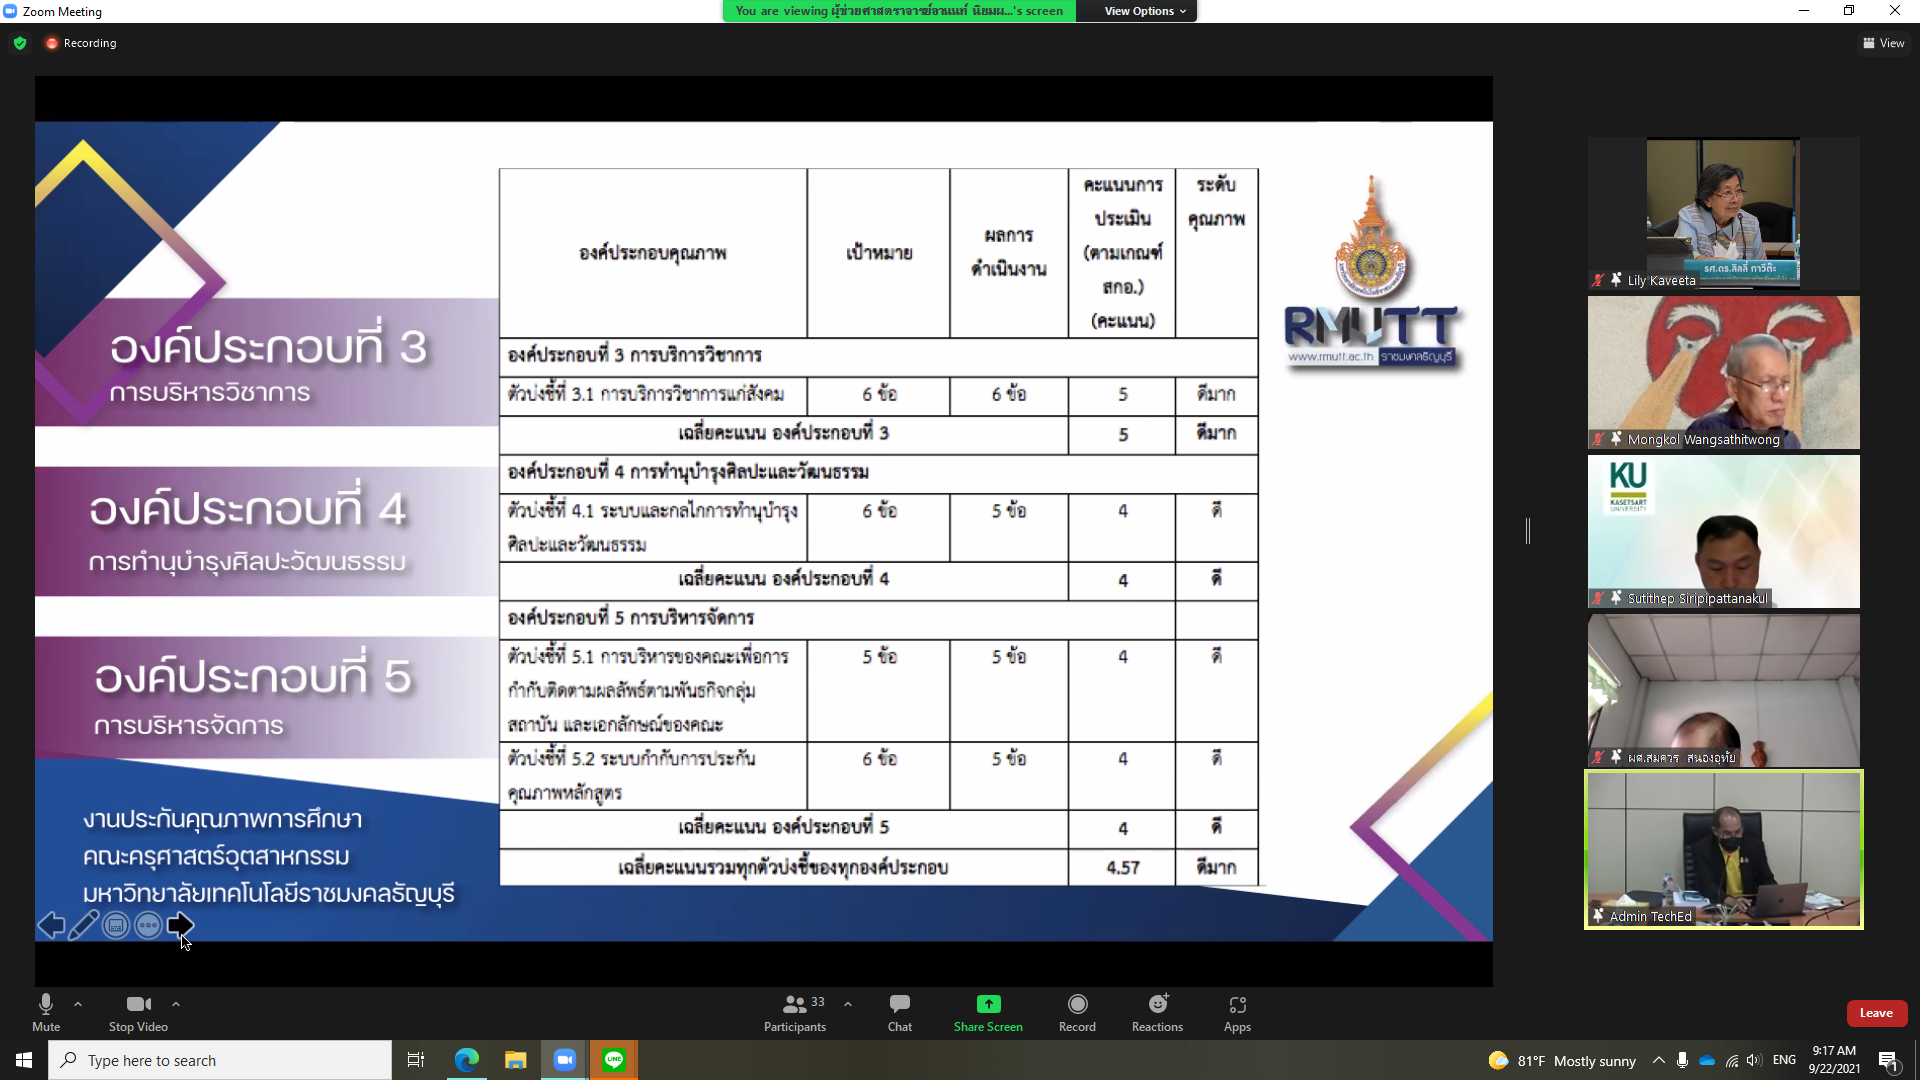Mute the microphone in Zoom

pos(46,1012)
